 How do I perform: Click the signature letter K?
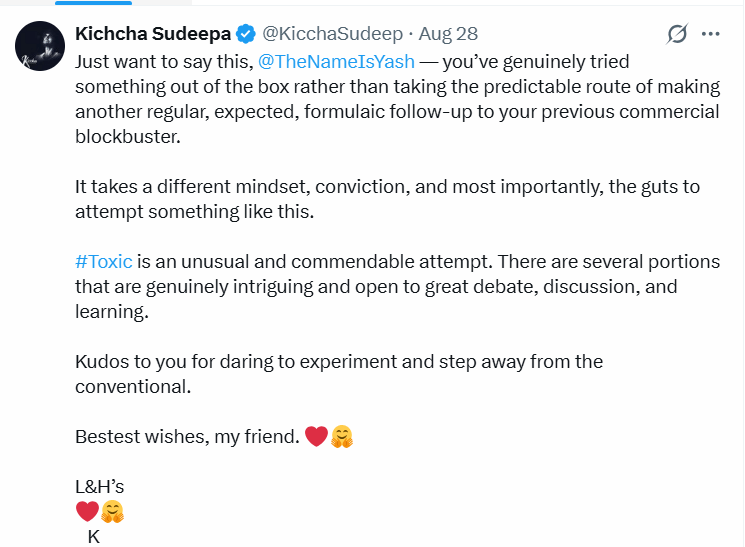click(94, 537)
